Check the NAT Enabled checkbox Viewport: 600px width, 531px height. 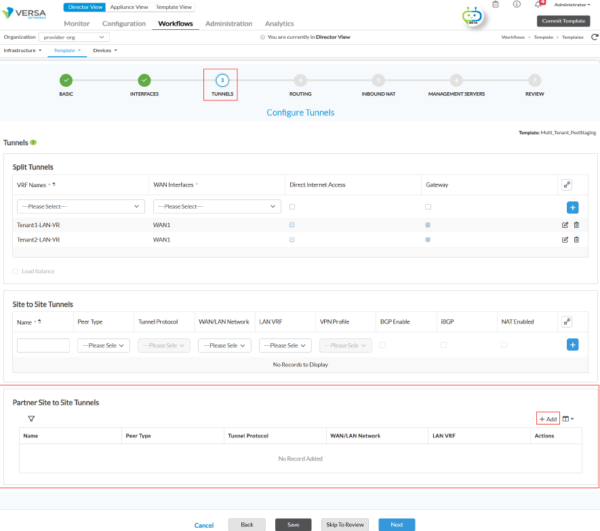point(504,345)
